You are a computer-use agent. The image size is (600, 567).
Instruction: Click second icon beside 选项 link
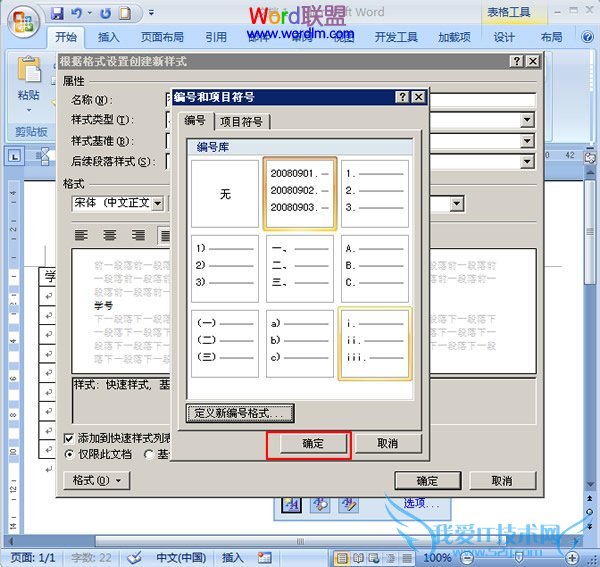[x=321, y=505]
